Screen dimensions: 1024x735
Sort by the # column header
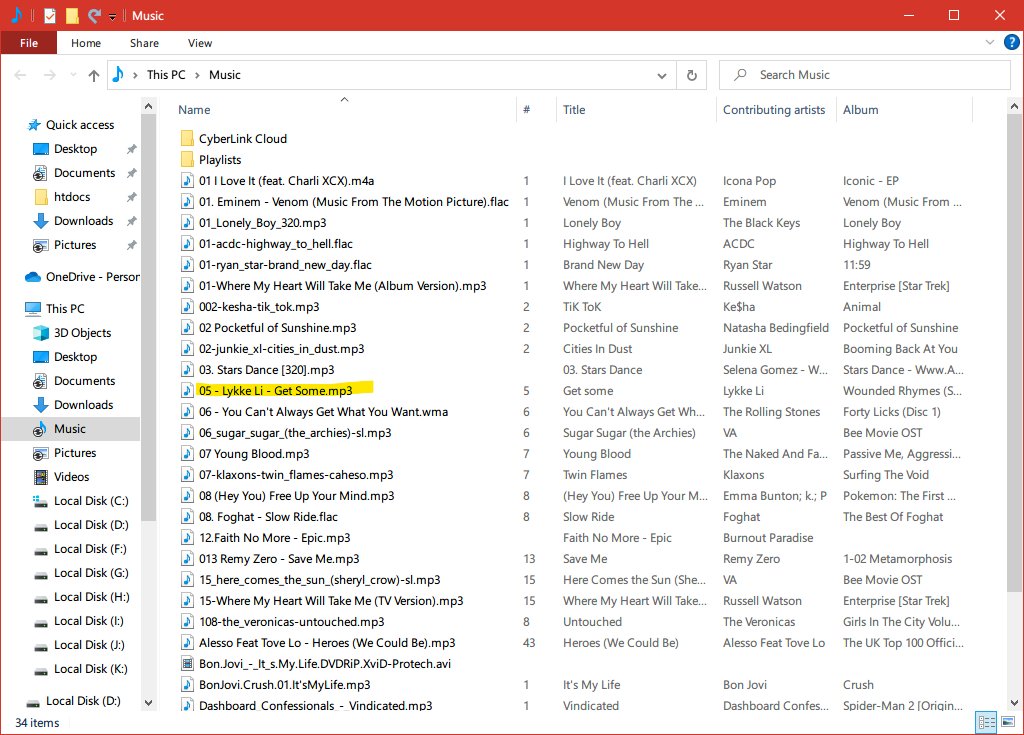[x=526, y=110]
